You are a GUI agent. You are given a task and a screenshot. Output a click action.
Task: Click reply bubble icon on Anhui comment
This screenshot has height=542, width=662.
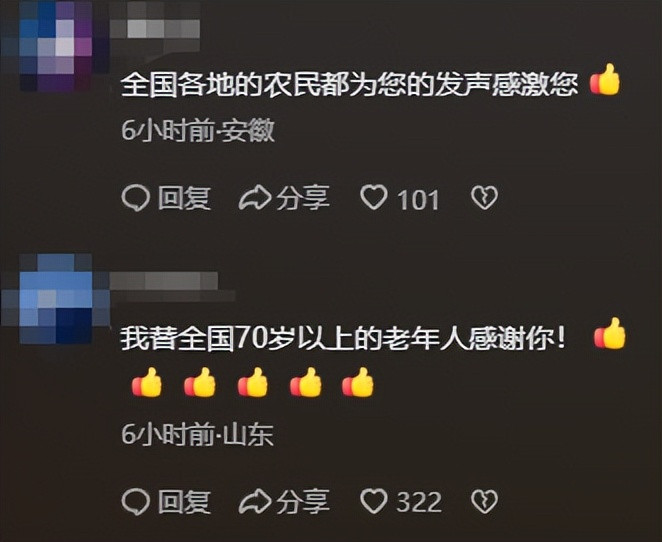pyautogui.click(x=136, y=198)
